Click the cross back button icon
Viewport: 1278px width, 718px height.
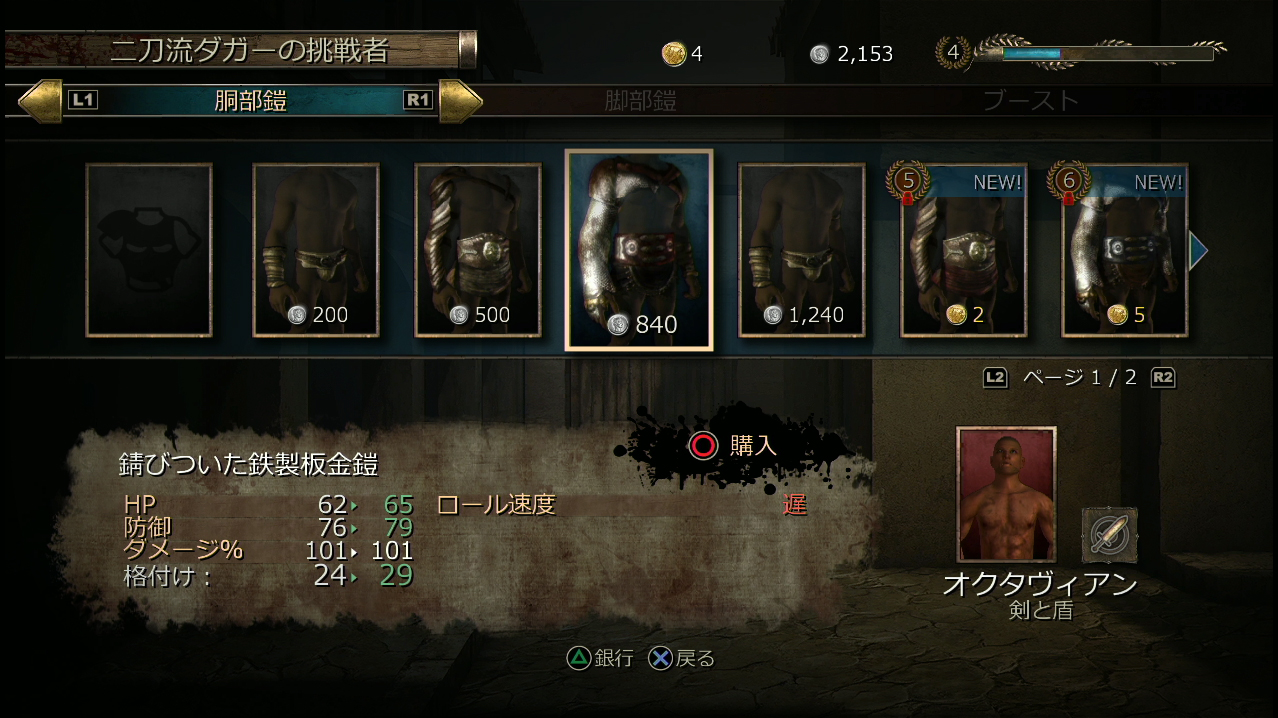tap(660, 658)
